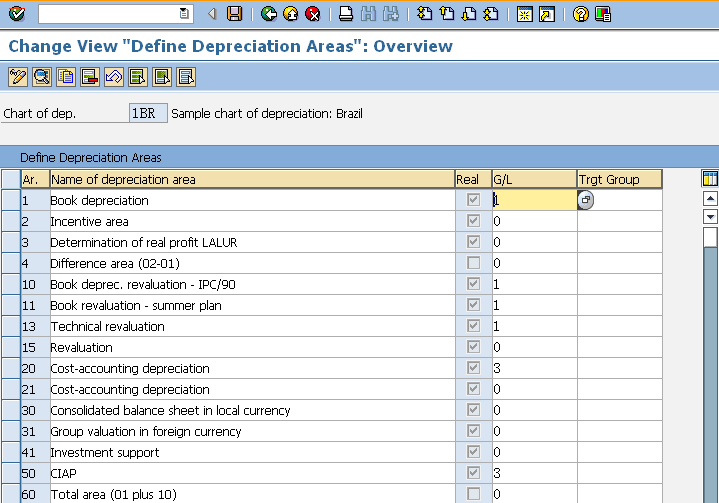The height and width of the screenshot is (503, 719).
Task: Click the Create New Session icon
Action: click(525, 14)
